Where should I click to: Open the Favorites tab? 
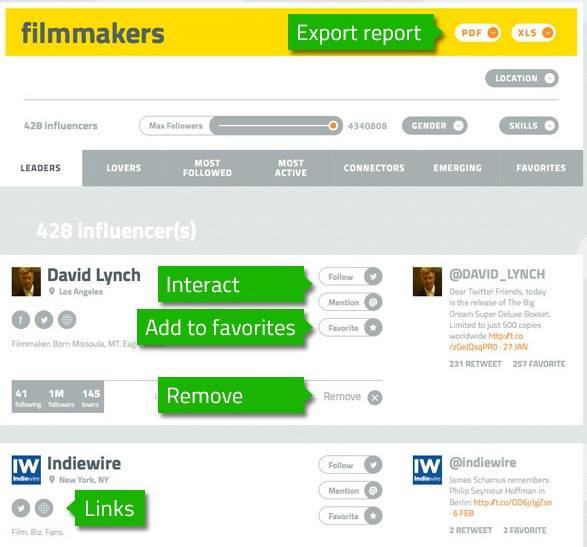coord(541,168)
